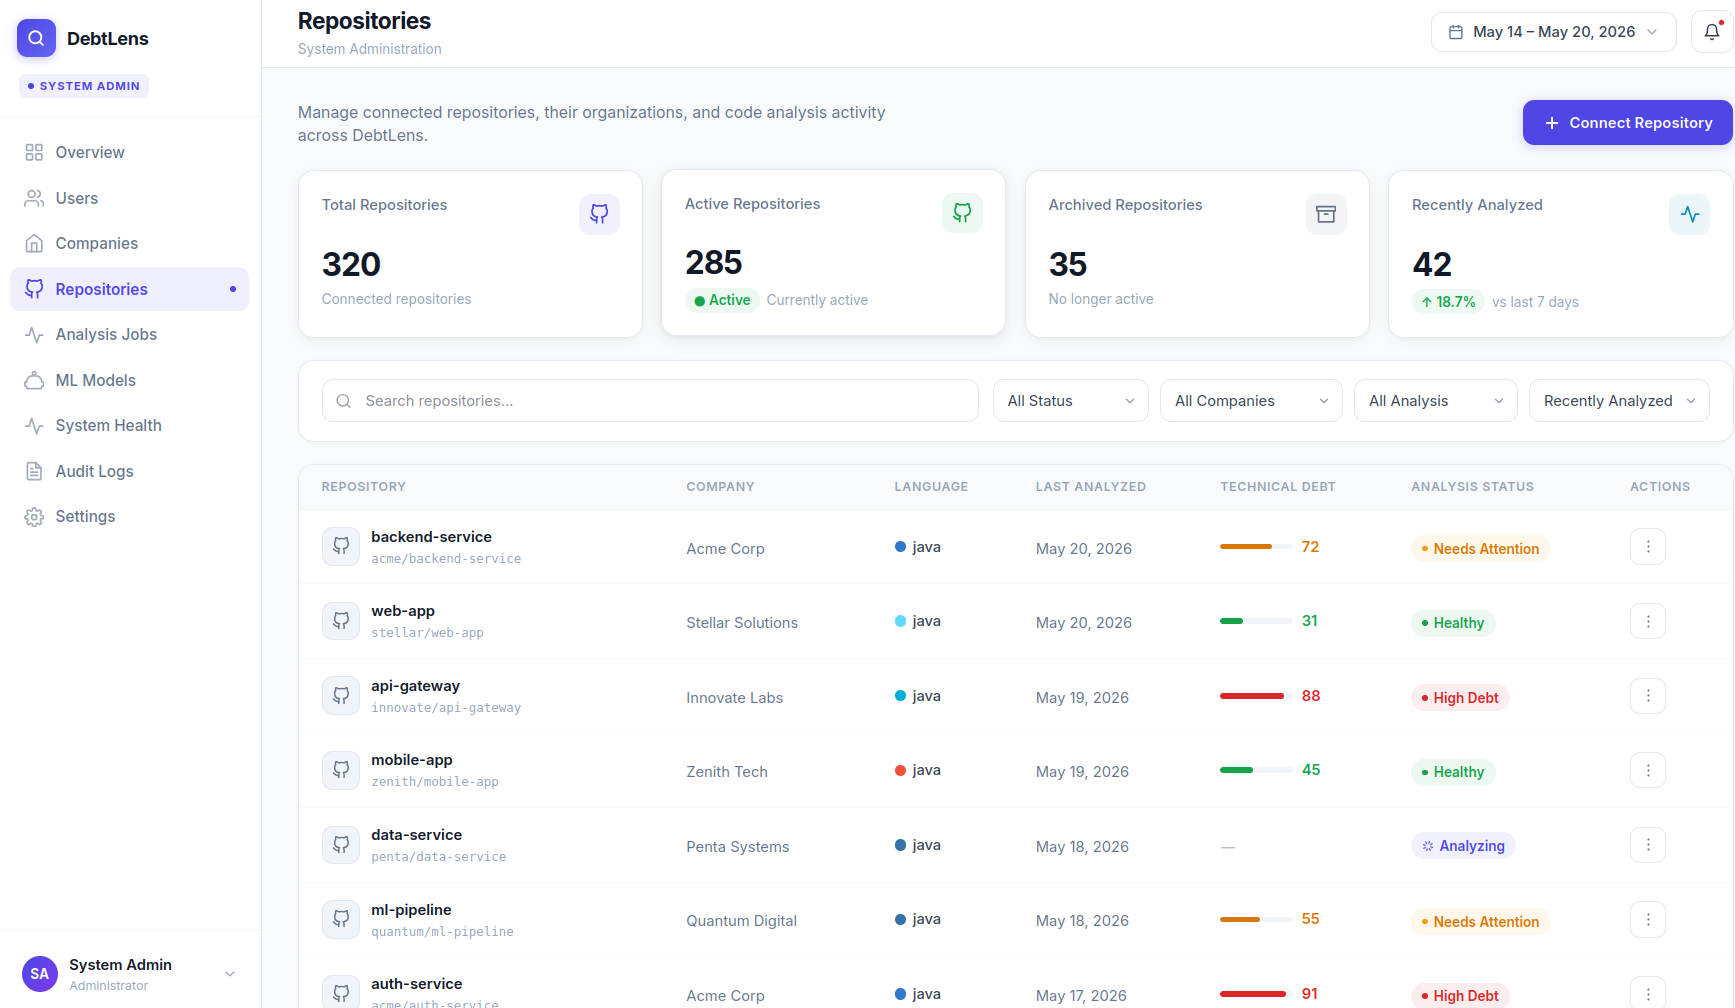Click the backend-service repository icon
Viewport: 1735px width, 1008px height.
point(341,547)
